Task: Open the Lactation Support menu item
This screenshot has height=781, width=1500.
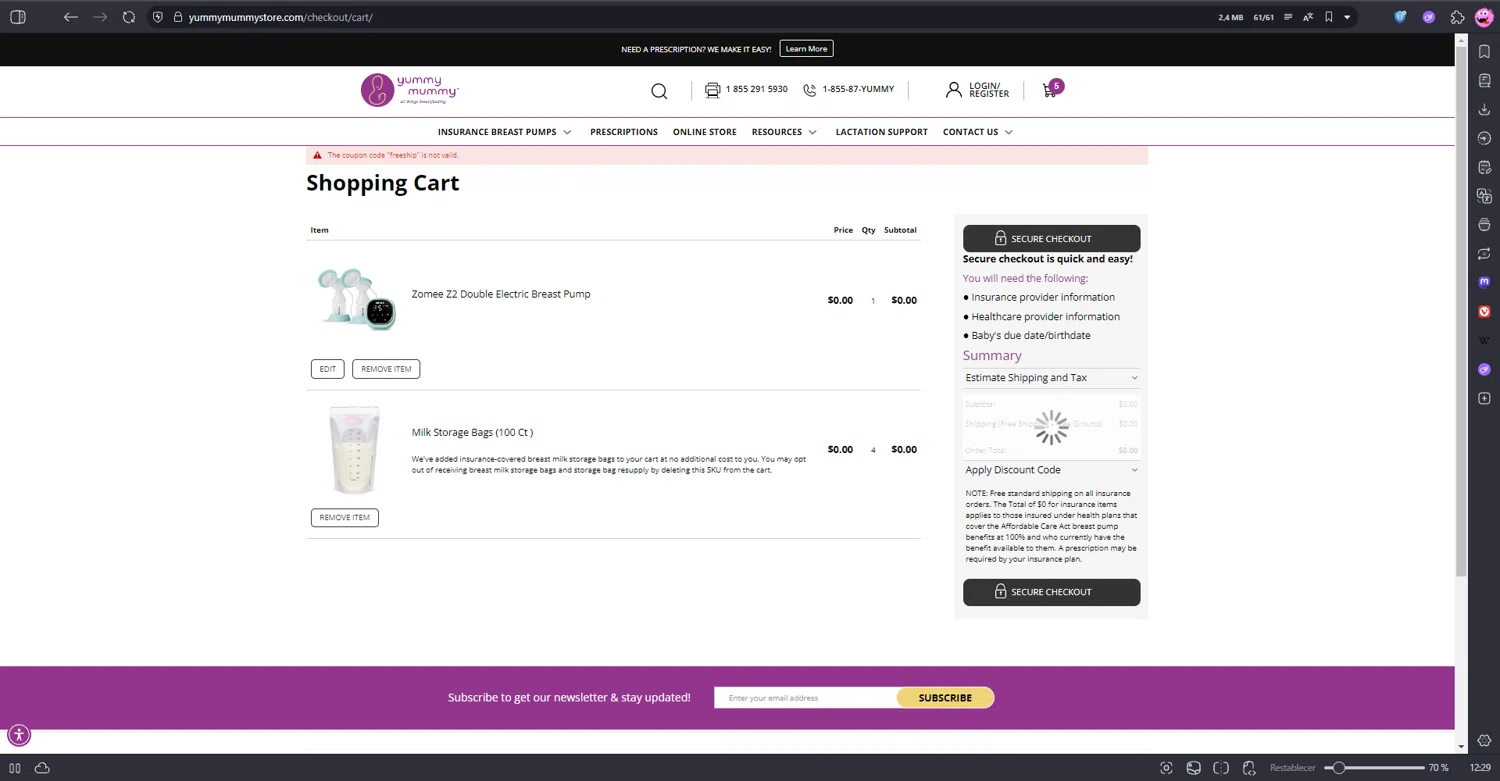Action: pyautogui.click(x=881, y=132)
